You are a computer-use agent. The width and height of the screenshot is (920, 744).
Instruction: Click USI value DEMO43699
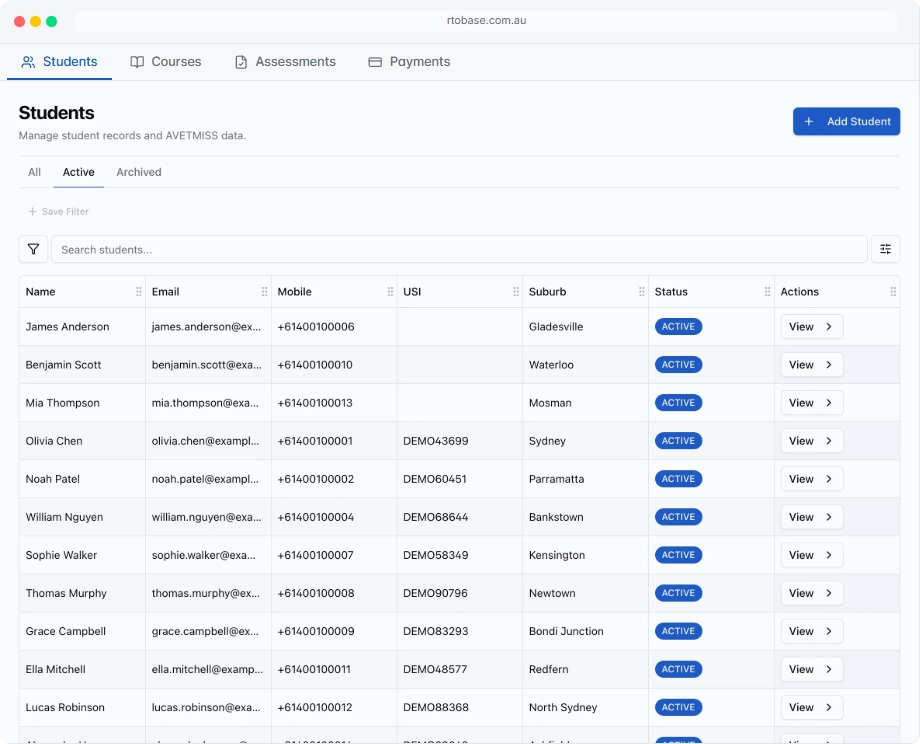coord(435,441)
